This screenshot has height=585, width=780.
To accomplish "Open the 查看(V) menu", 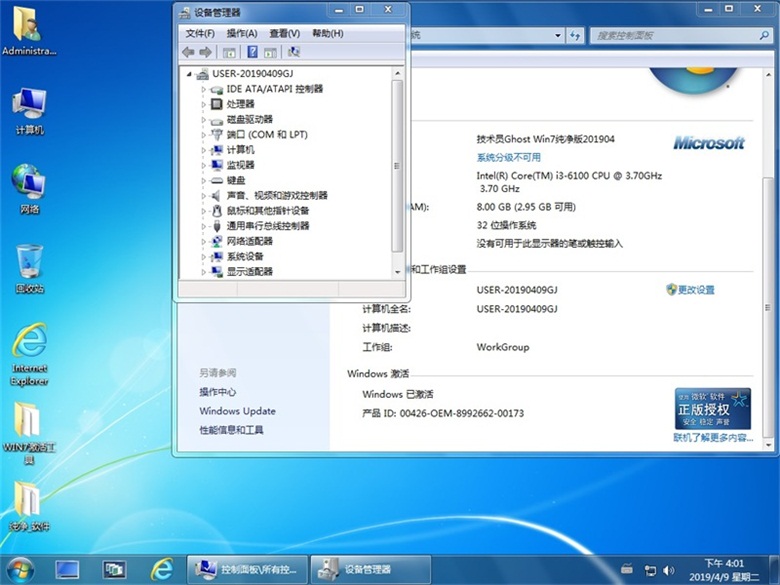I will point(284,33).
